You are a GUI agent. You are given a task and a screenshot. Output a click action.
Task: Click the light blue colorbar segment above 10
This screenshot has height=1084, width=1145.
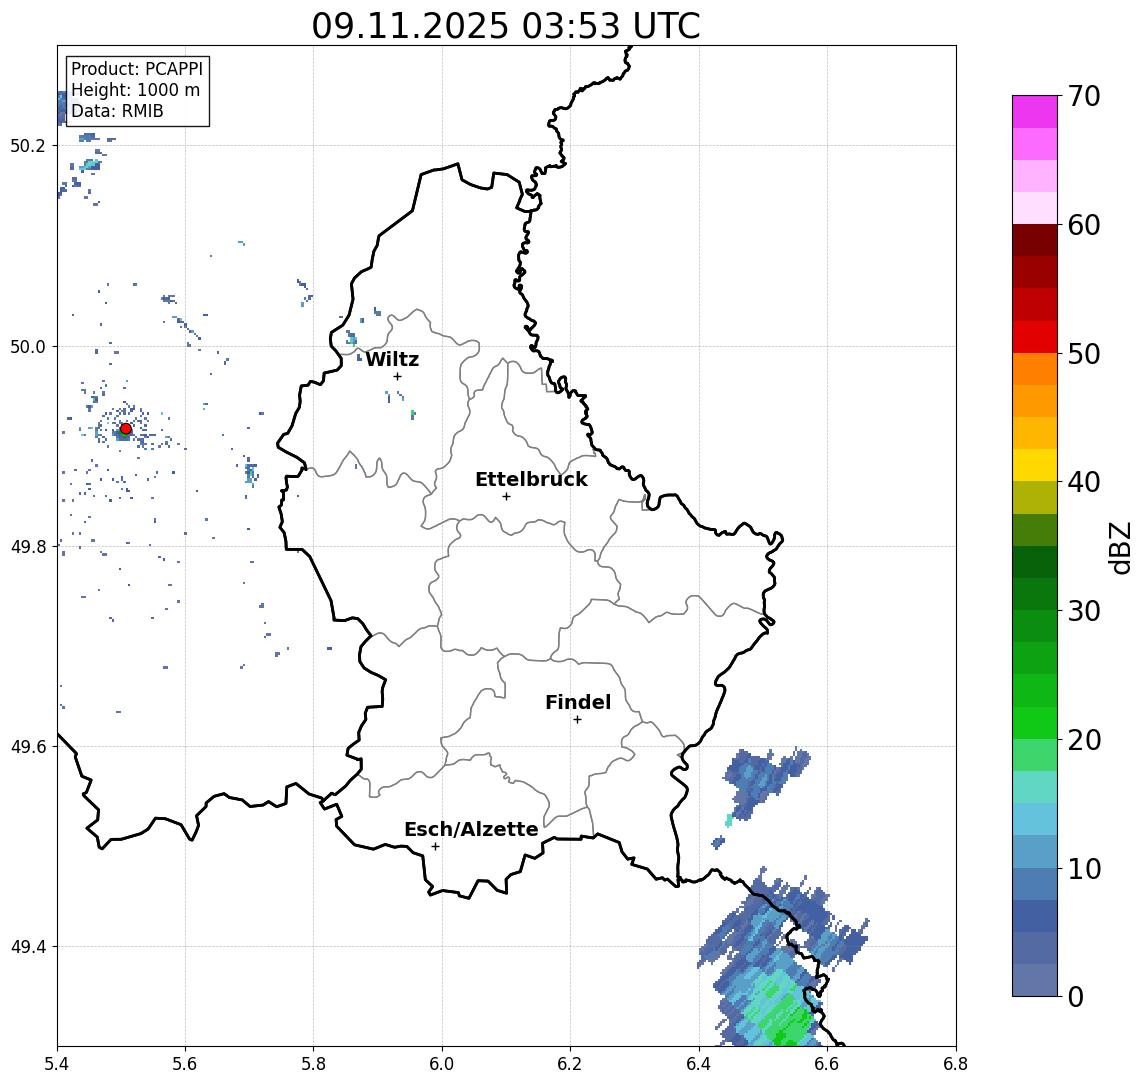pos(1035,851)
